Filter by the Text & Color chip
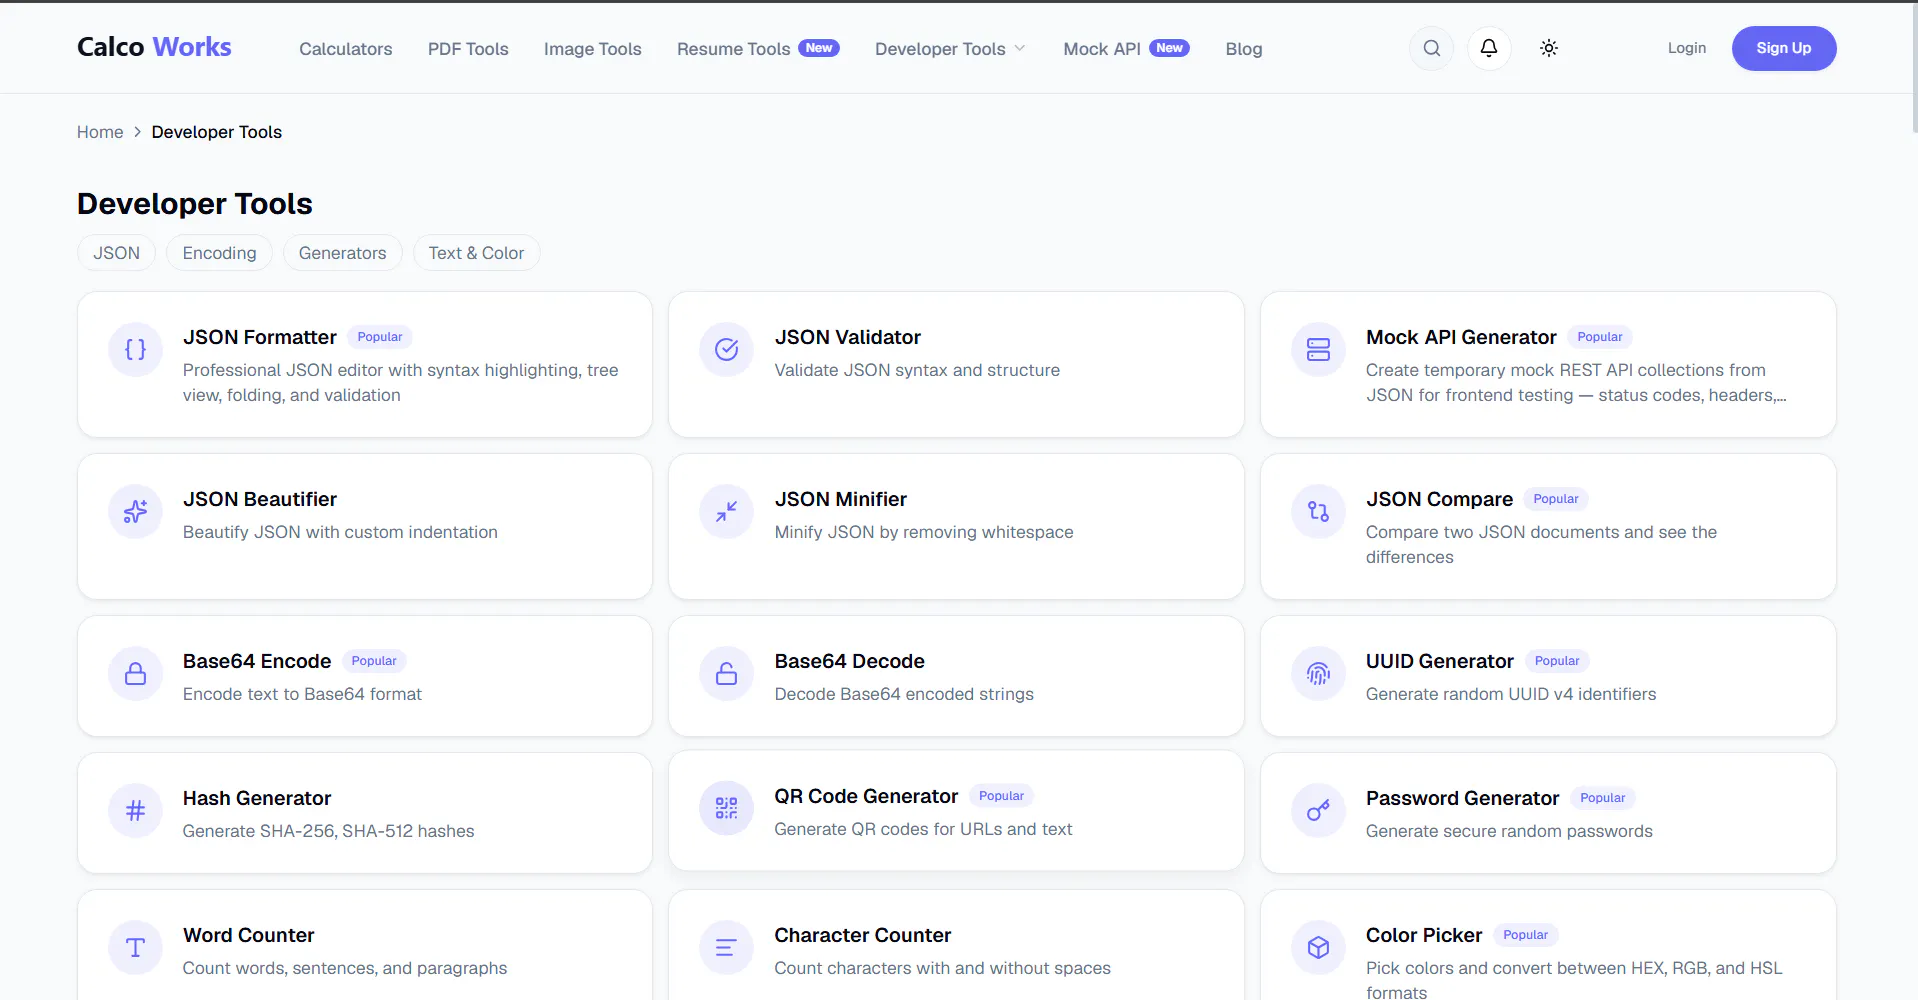 [476, 253]
